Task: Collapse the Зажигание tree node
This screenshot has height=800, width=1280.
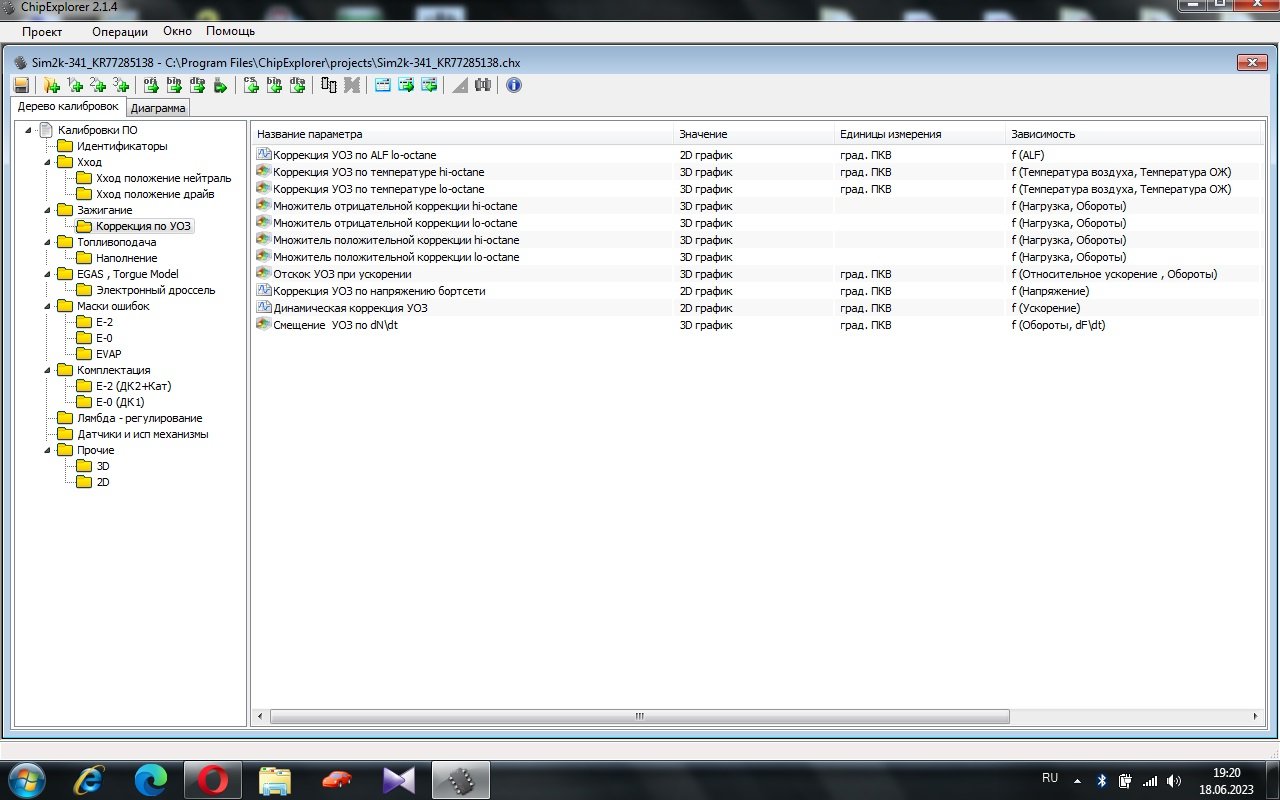Action: click(47, 210)
